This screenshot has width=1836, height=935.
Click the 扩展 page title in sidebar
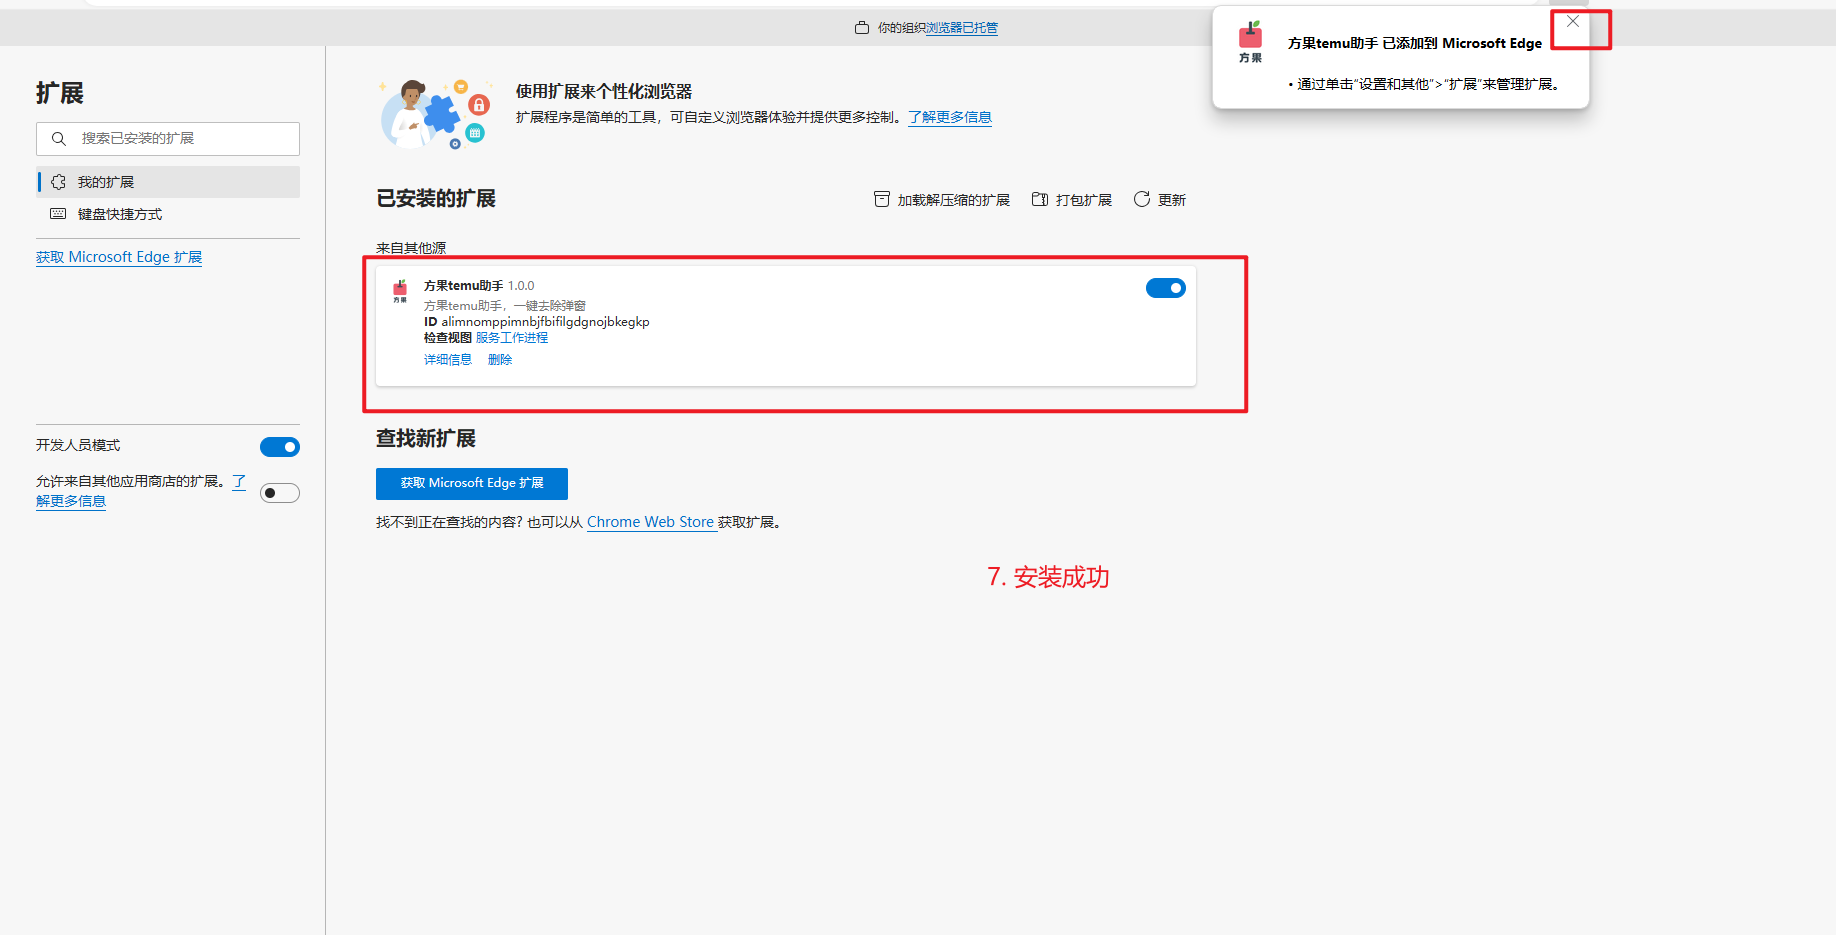(60, 93)
